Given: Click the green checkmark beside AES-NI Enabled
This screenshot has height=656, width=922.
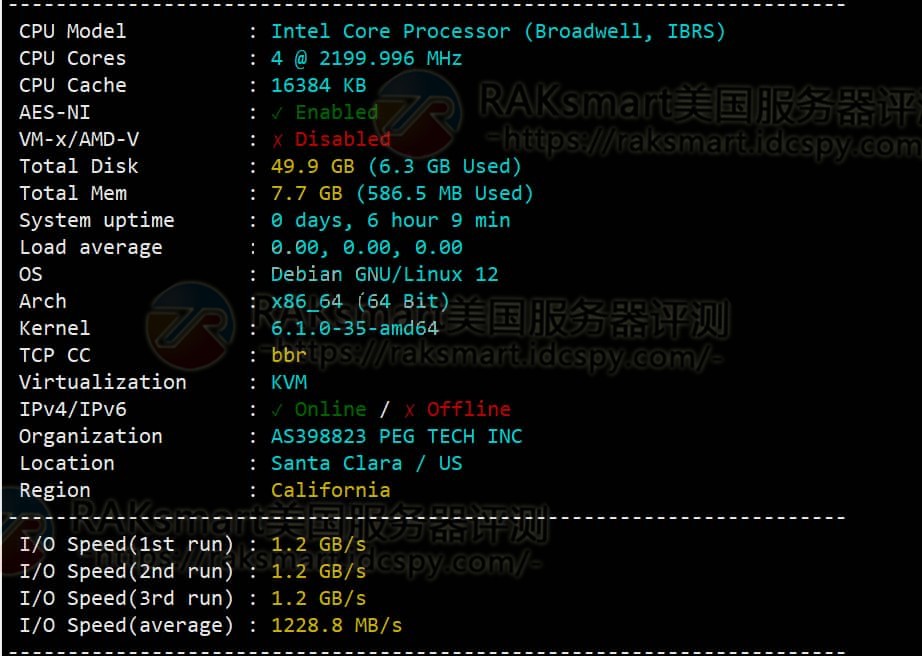Looking at the screenshot, I should pos(277,112).
